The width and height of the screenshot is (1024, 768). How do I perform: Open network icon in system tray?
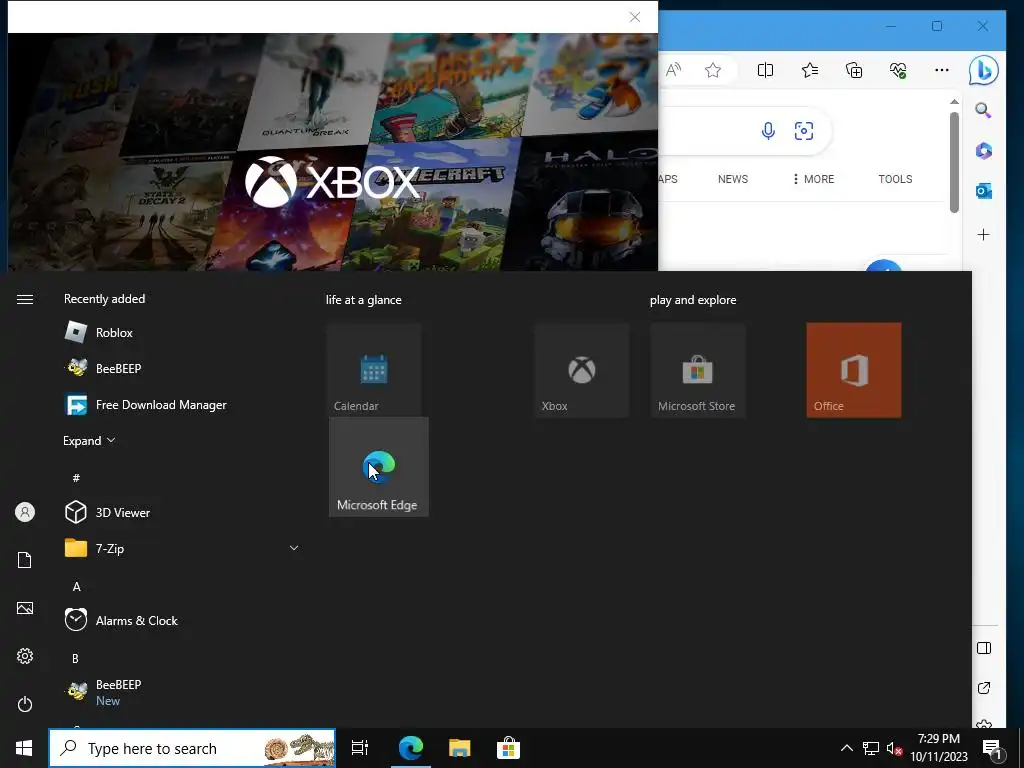[x=871, y=748]
